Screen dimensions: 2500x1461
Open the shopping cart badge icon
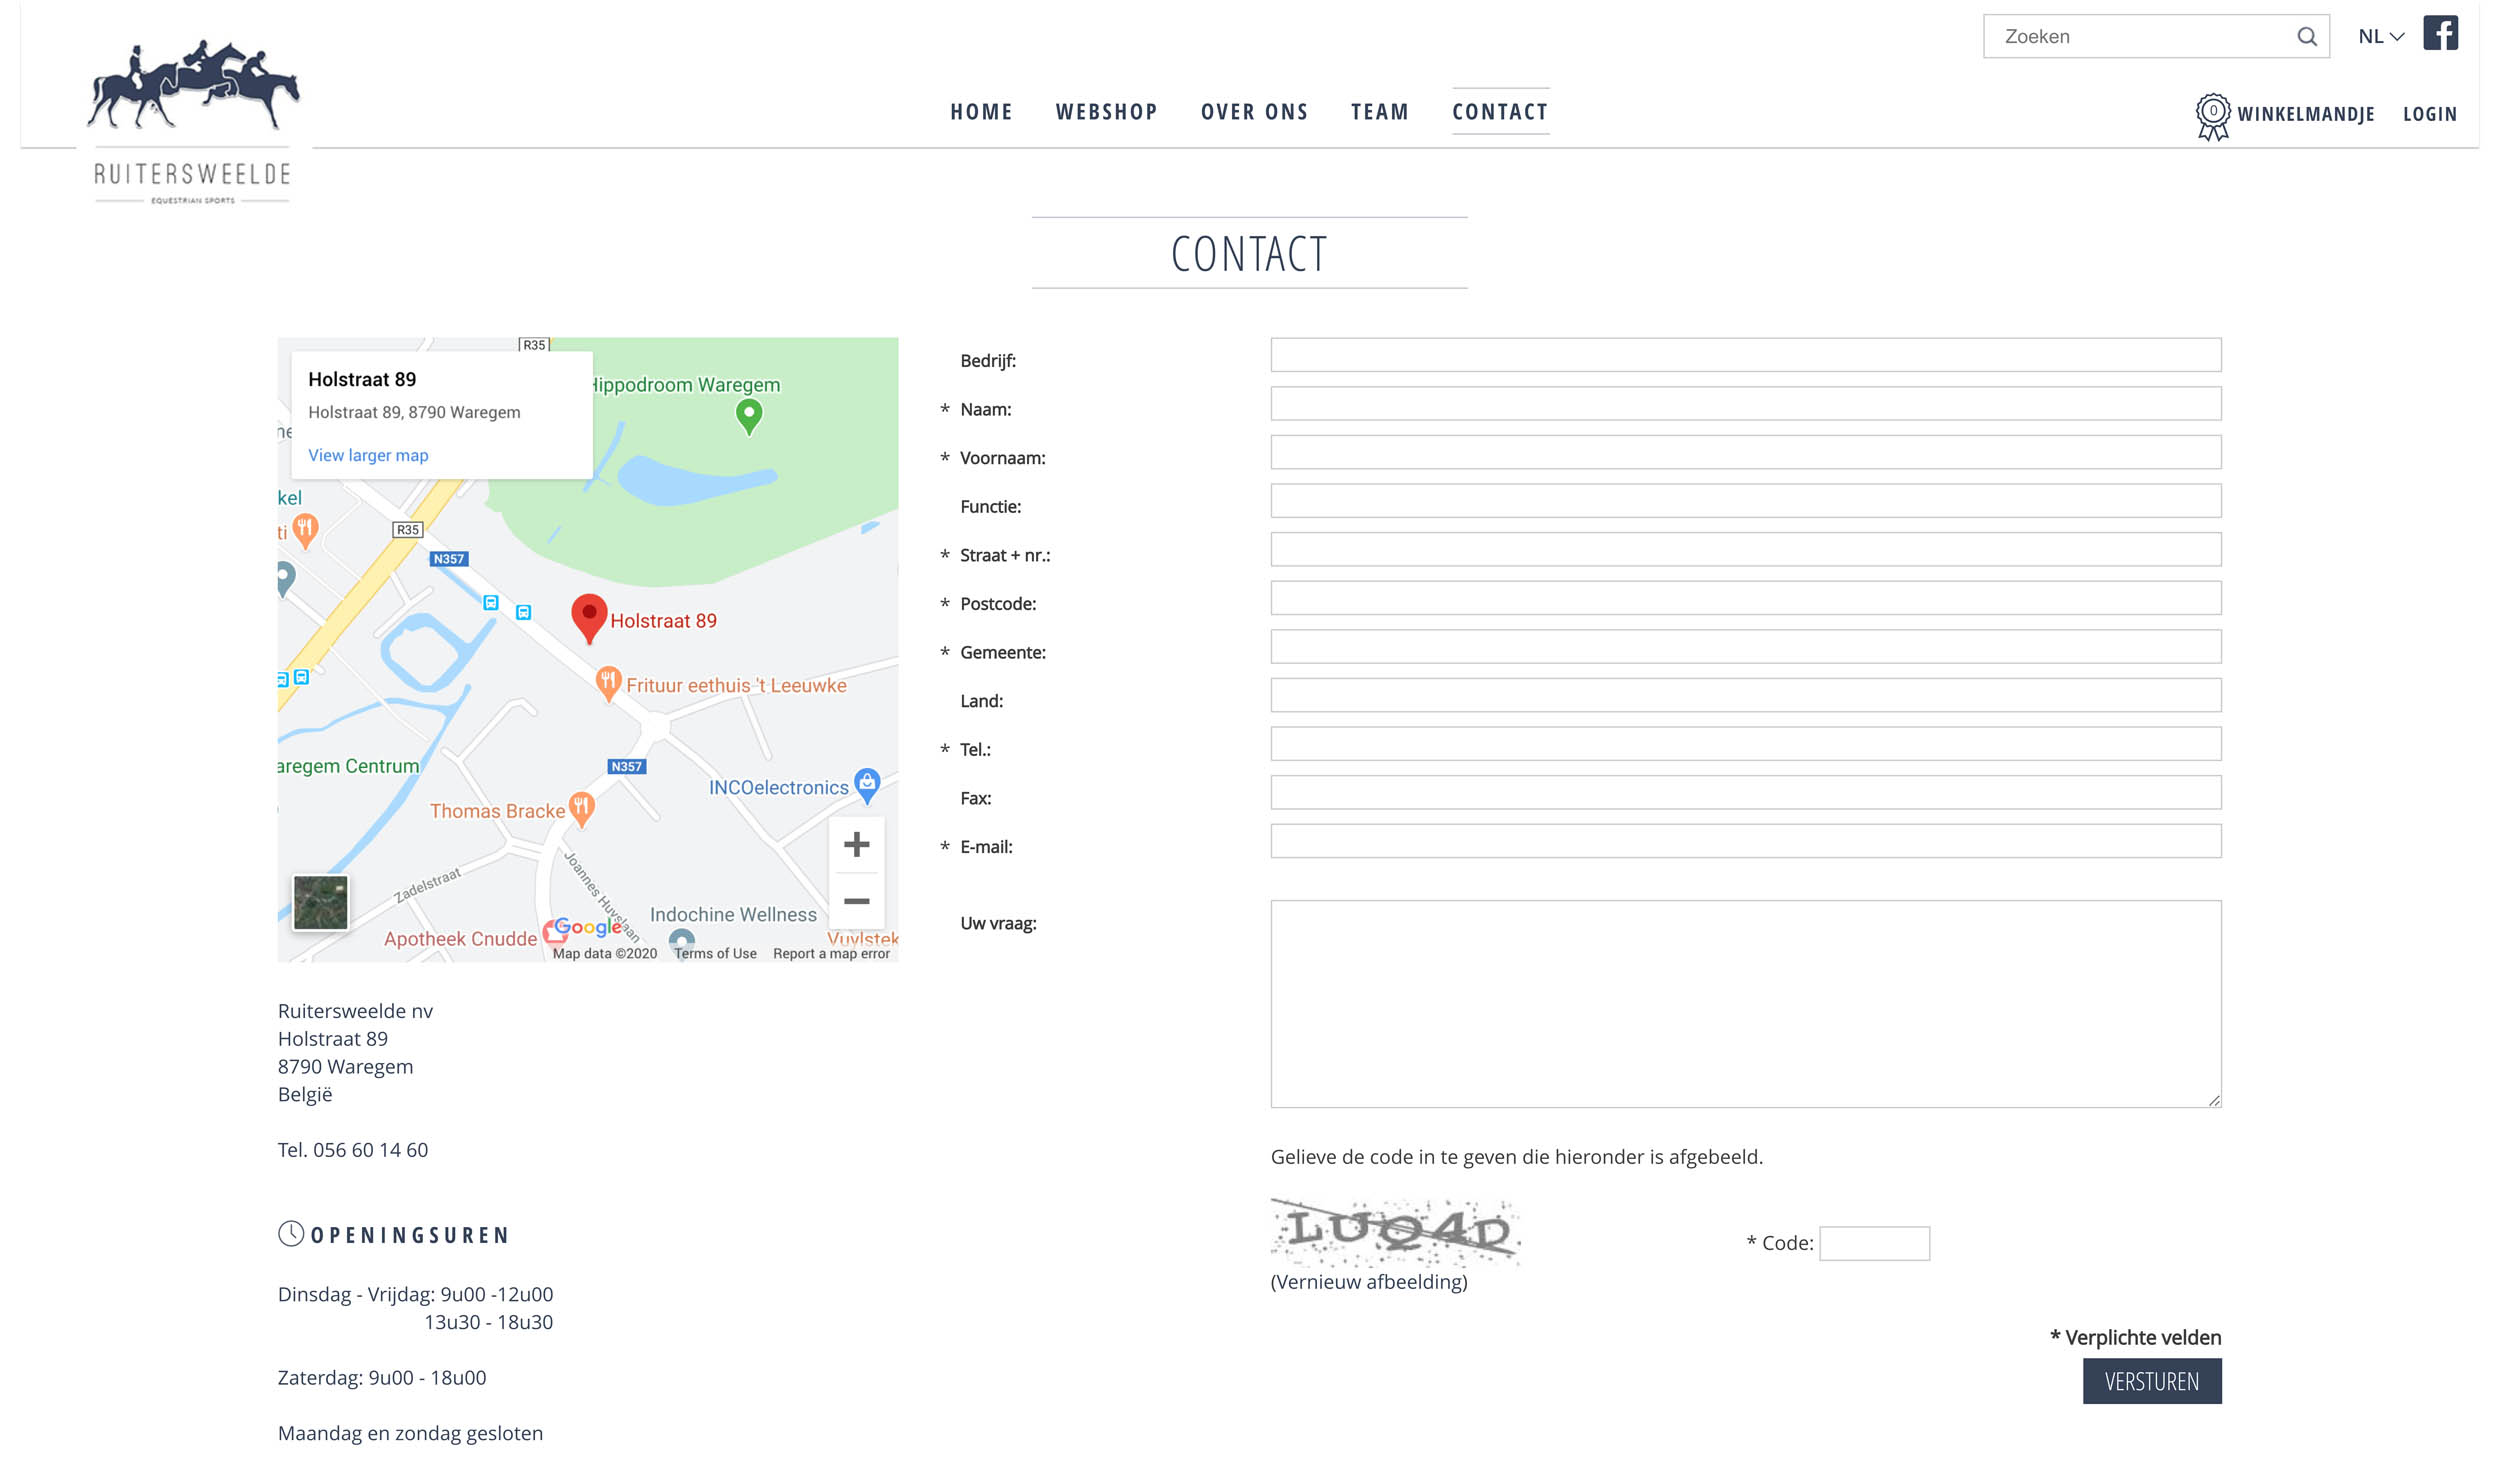tap(2212, 116)
